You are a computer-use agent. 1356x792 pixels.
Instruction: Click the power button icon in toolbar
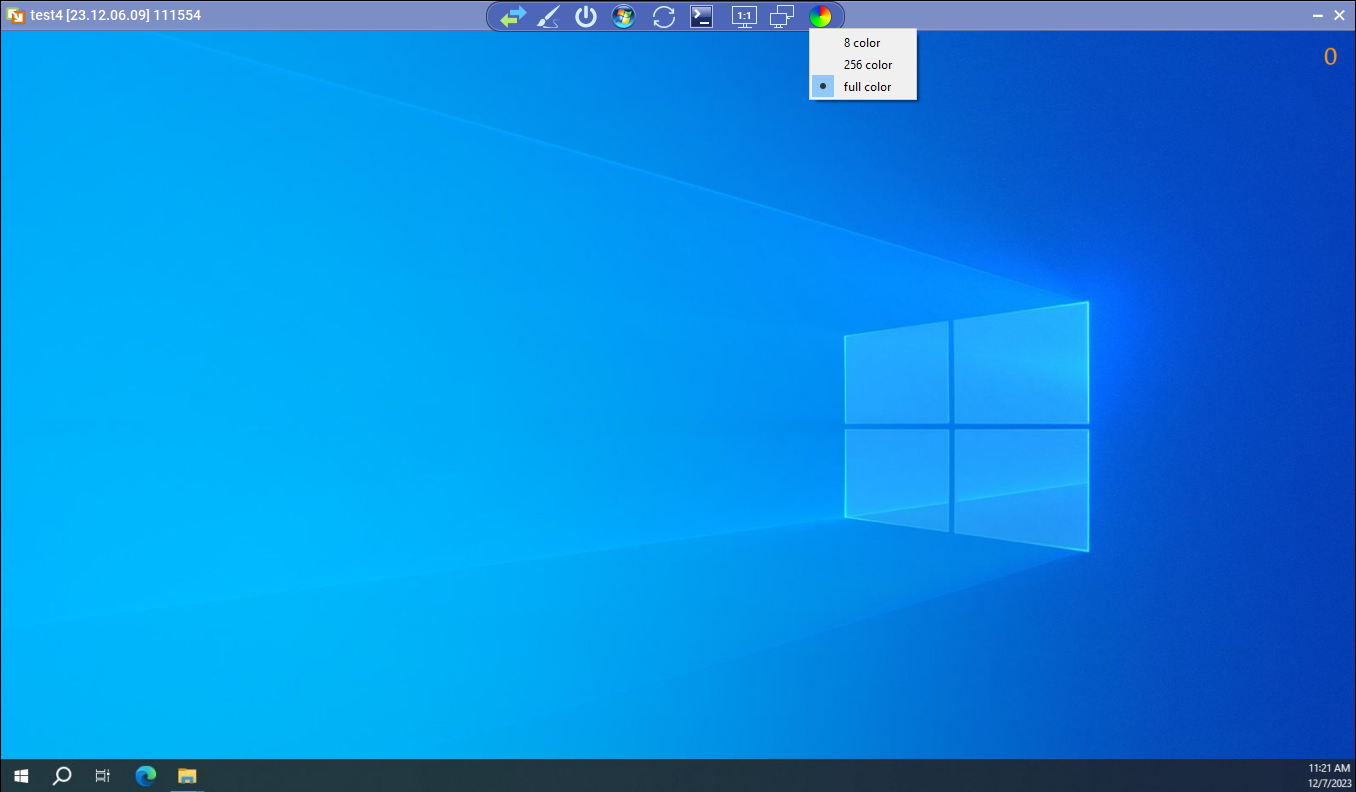point(586,16)
